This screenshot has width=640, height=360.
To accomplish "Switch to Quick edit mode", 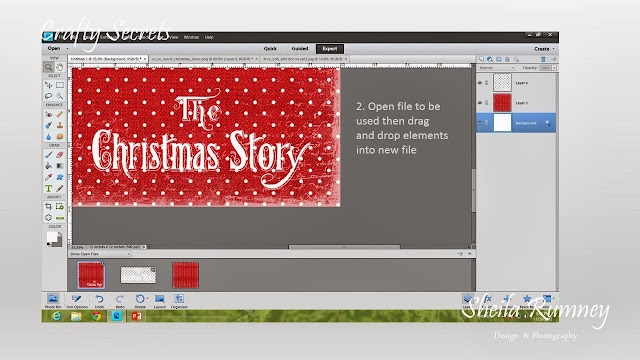I will [270, 49].
